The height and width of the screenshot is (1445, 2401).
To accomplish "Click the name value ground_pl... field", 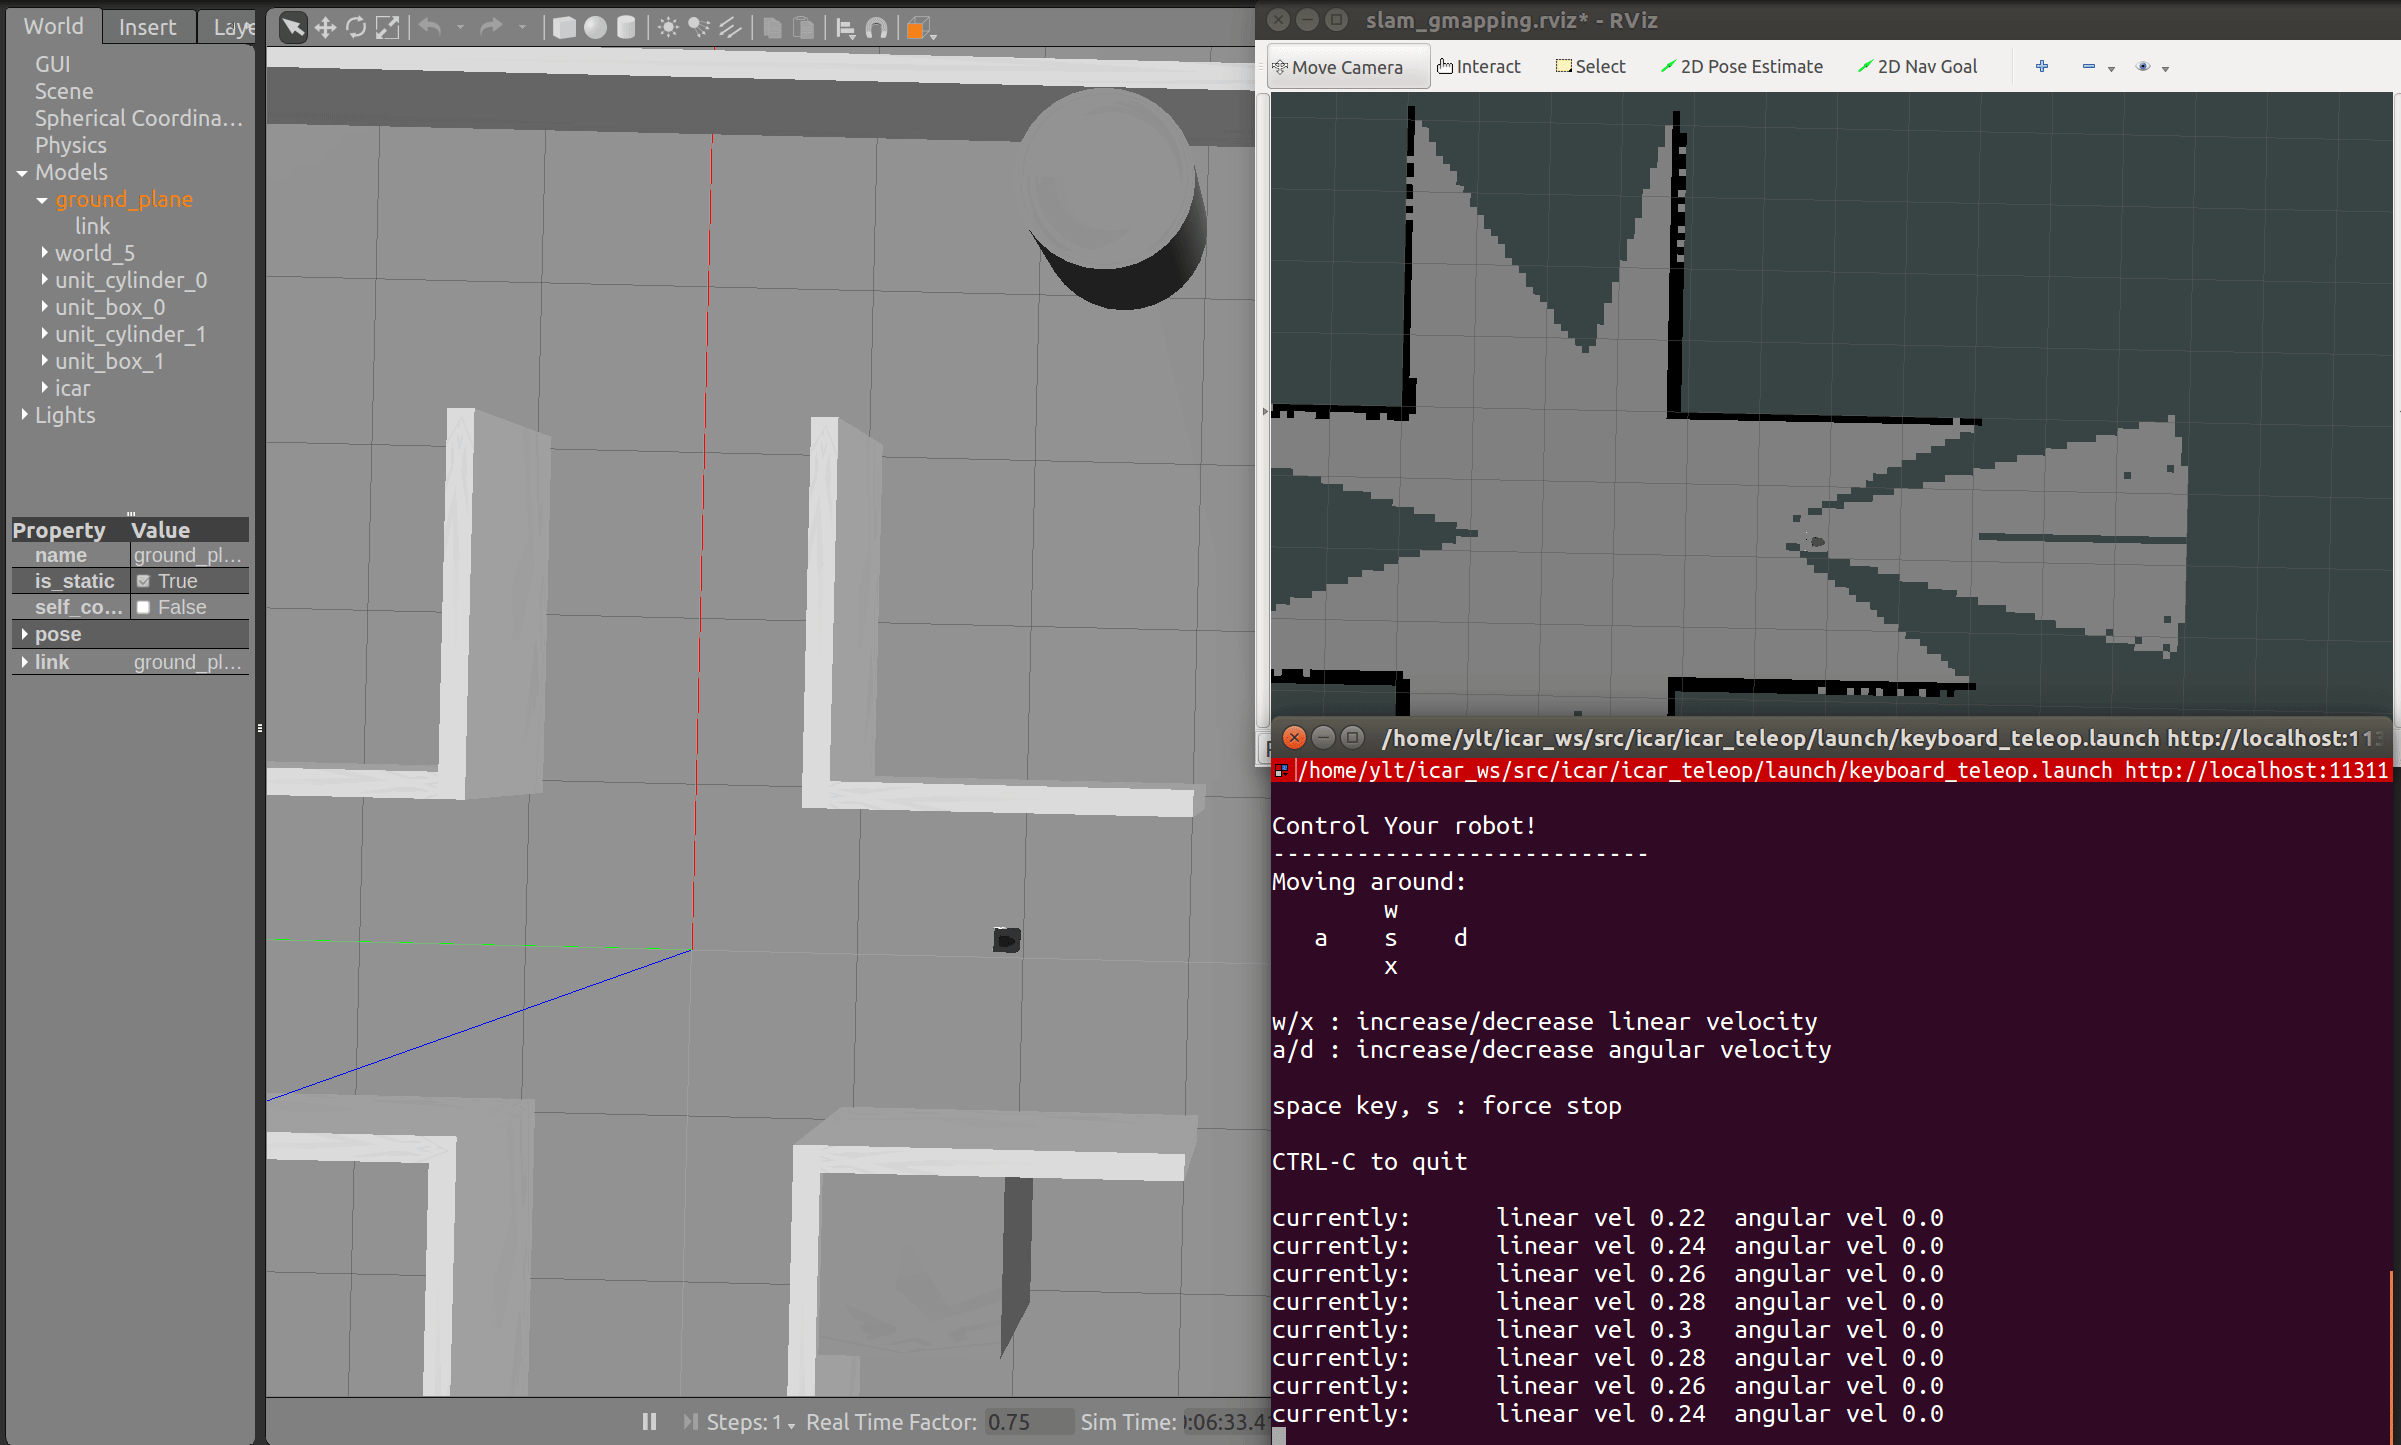I will click(189, 555).
